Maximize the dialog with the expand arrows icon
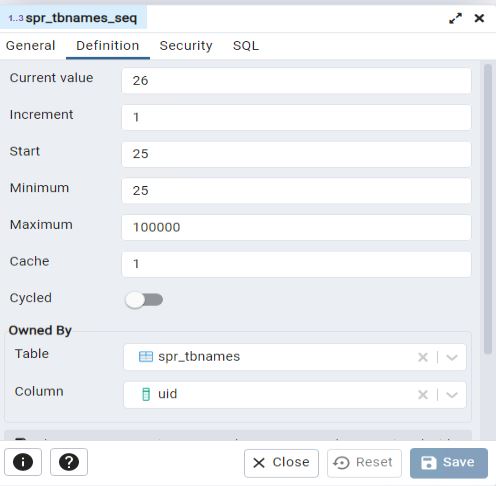The image size is (496, 486). click(x=455, y=18)
